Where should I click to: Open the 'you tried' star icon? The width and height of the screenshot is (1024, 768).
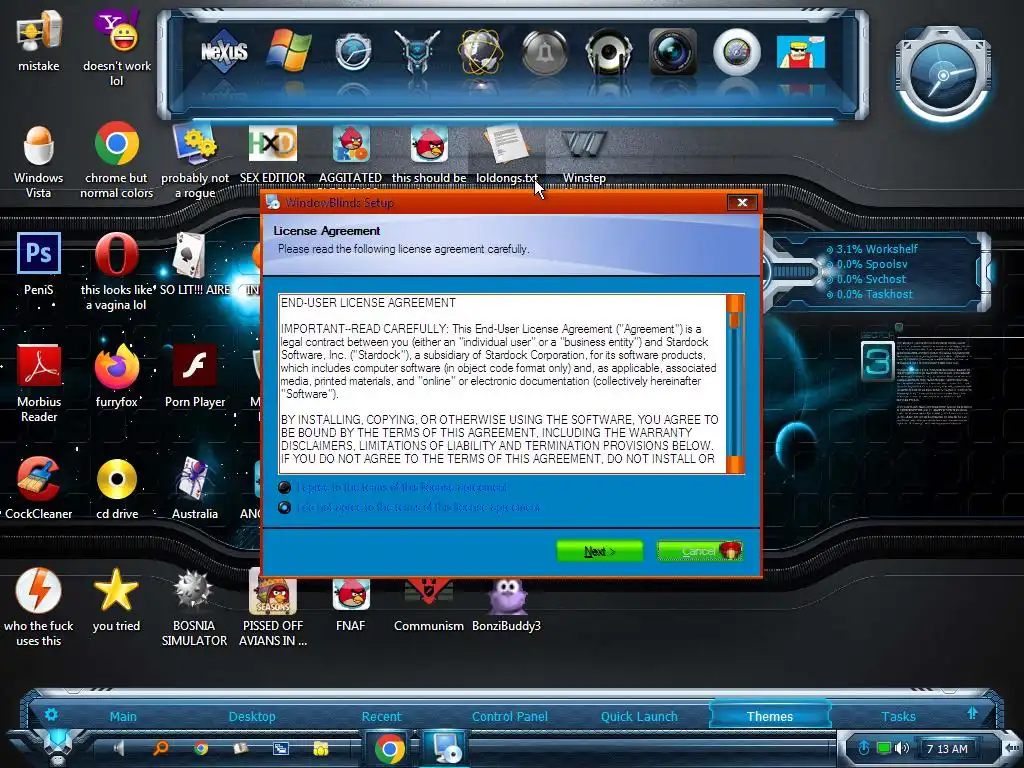click(116, 600)
